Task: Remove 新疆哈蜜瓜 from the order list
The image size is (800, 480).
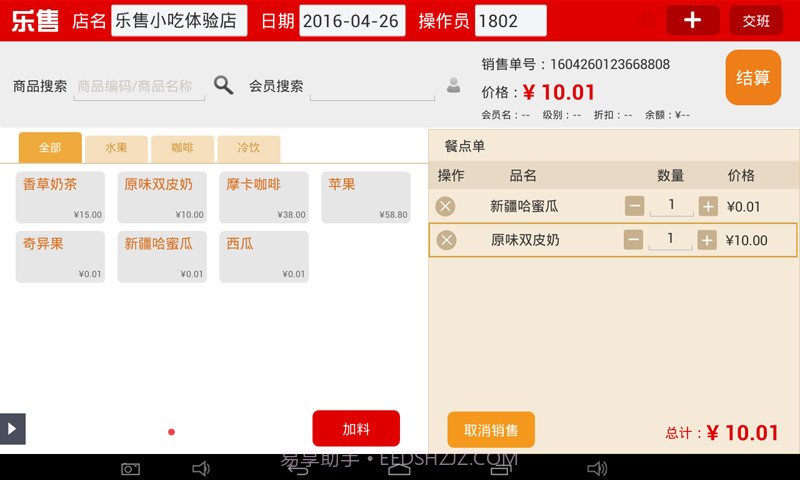Action: (x=445, y=207)
